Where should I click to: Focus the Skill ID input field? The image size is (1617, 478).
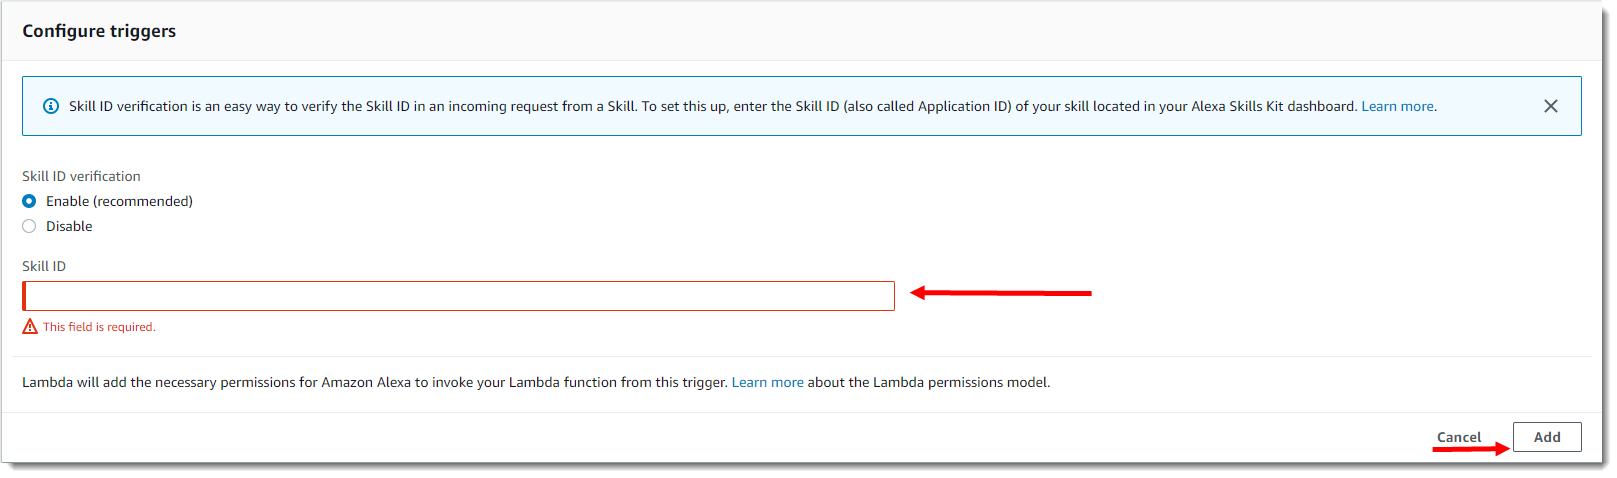(458, 296)
